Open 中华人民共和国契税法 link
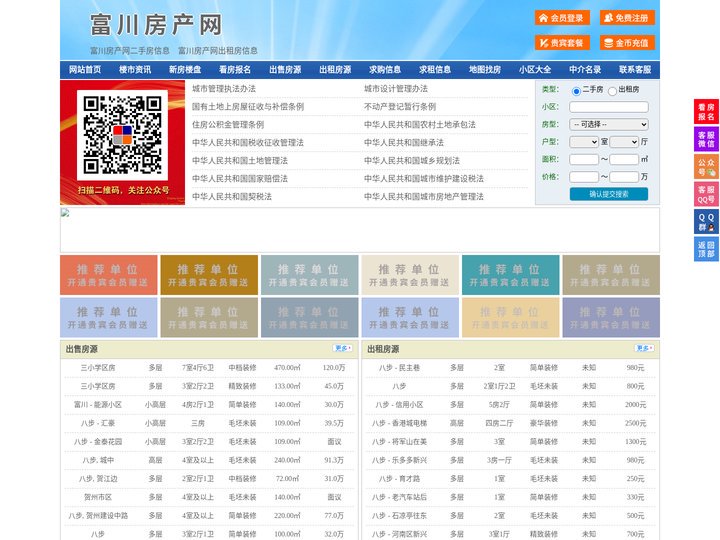The width and height of the screenshot is (720, 540). 232,197
